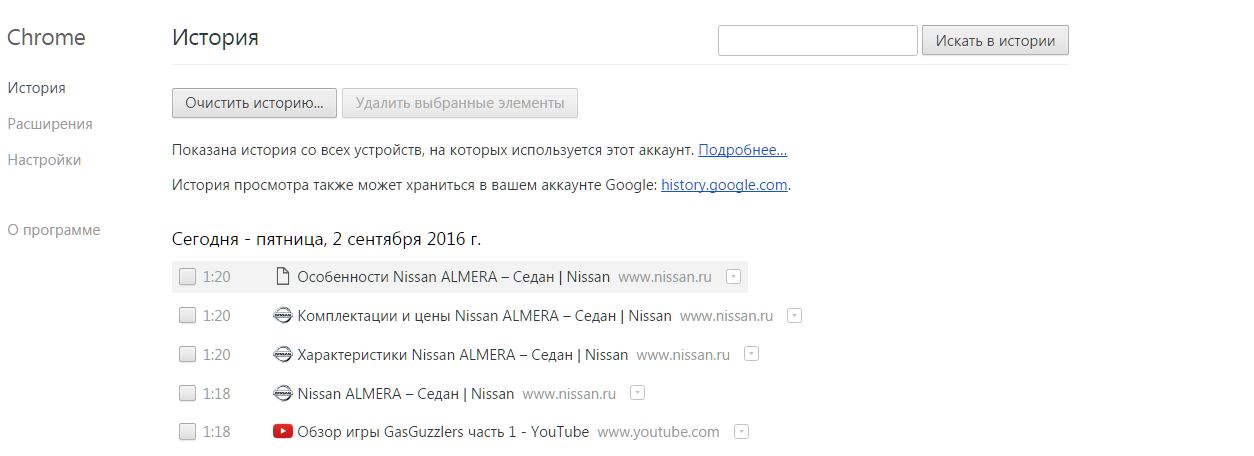Viewport: 1254px width, 456px height.
Task: Focus the history search text field
Action: pyautogui.click(x=818, y=41)
